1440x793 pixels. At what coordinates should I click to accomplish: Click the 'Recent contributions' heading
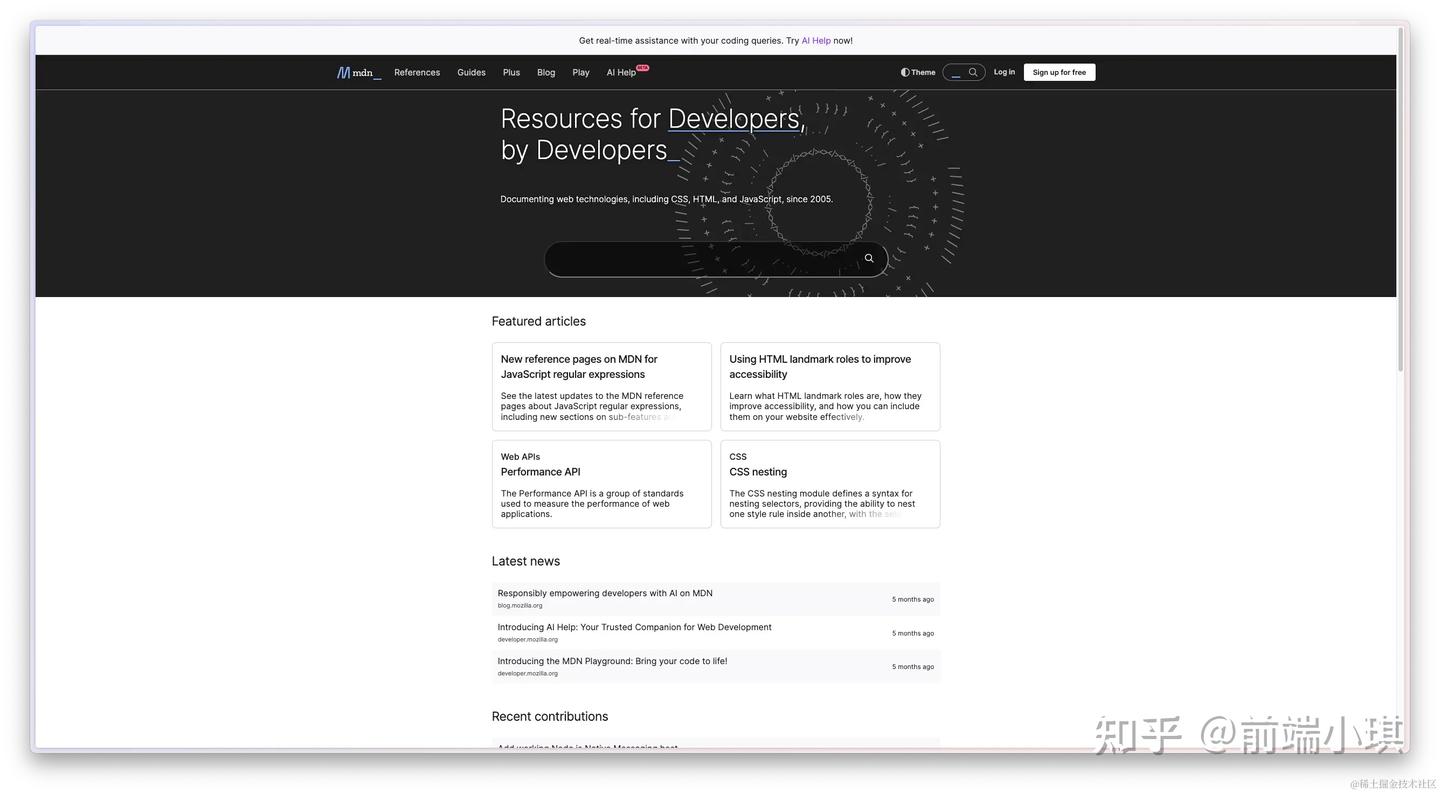pyautogui.click(x=550, y=716)
